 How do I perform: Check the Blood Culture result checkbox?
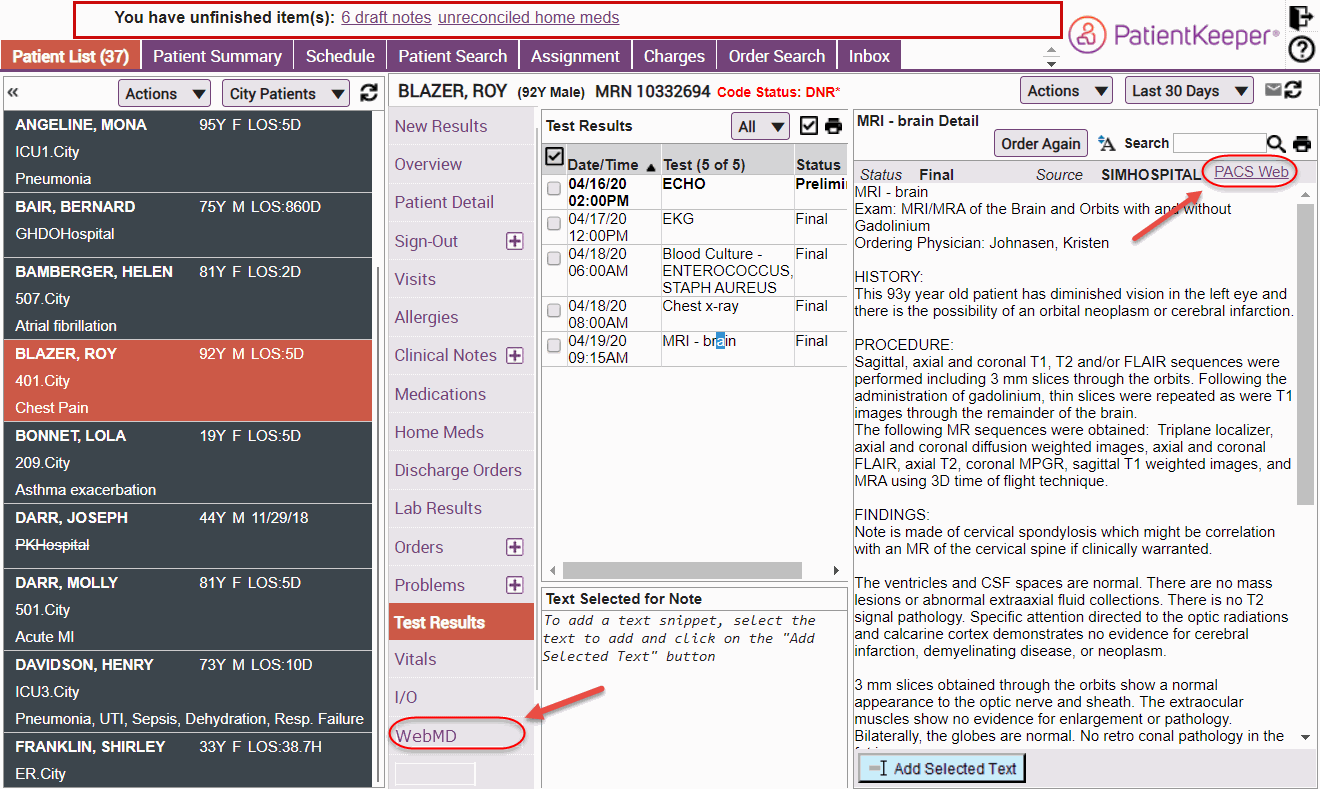tap(554, 259)
